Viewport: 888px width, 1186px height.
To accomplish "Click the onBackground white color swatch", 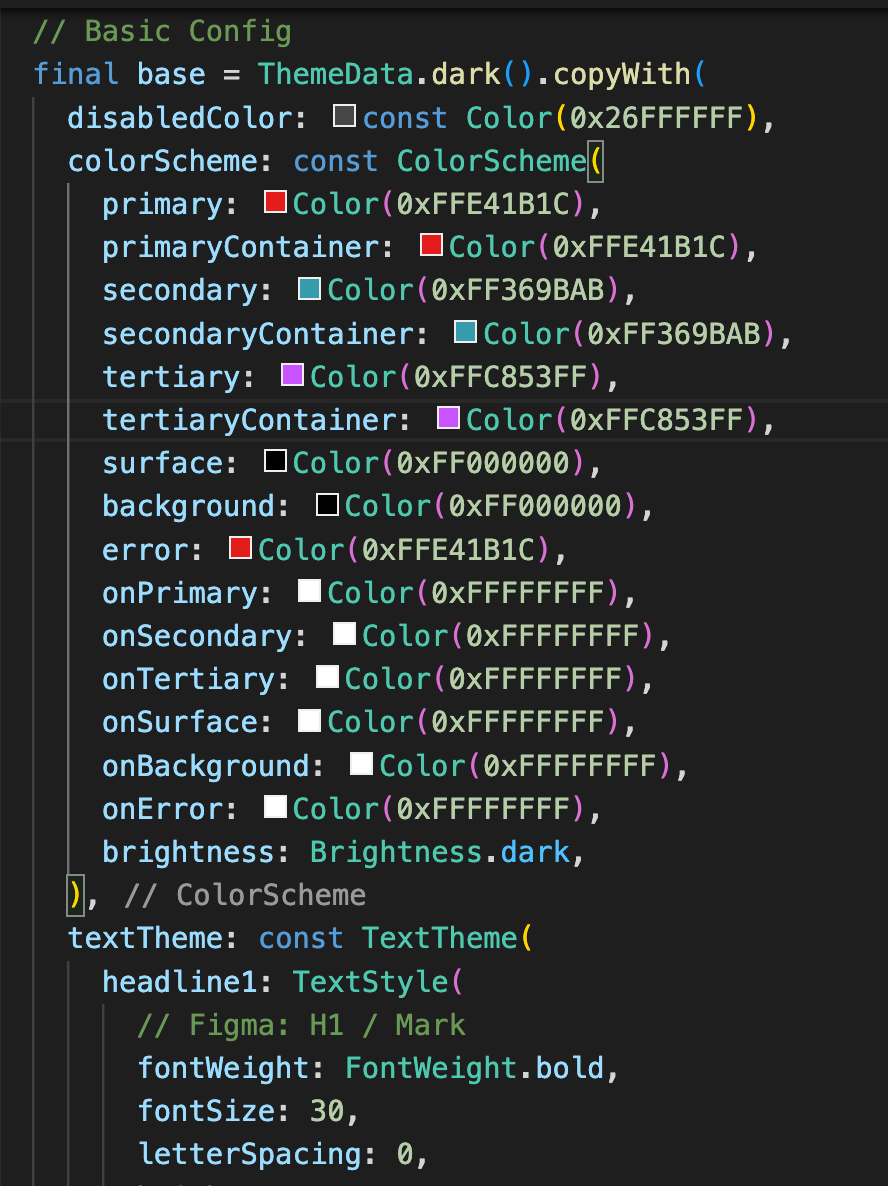I will tap(362, 764).
